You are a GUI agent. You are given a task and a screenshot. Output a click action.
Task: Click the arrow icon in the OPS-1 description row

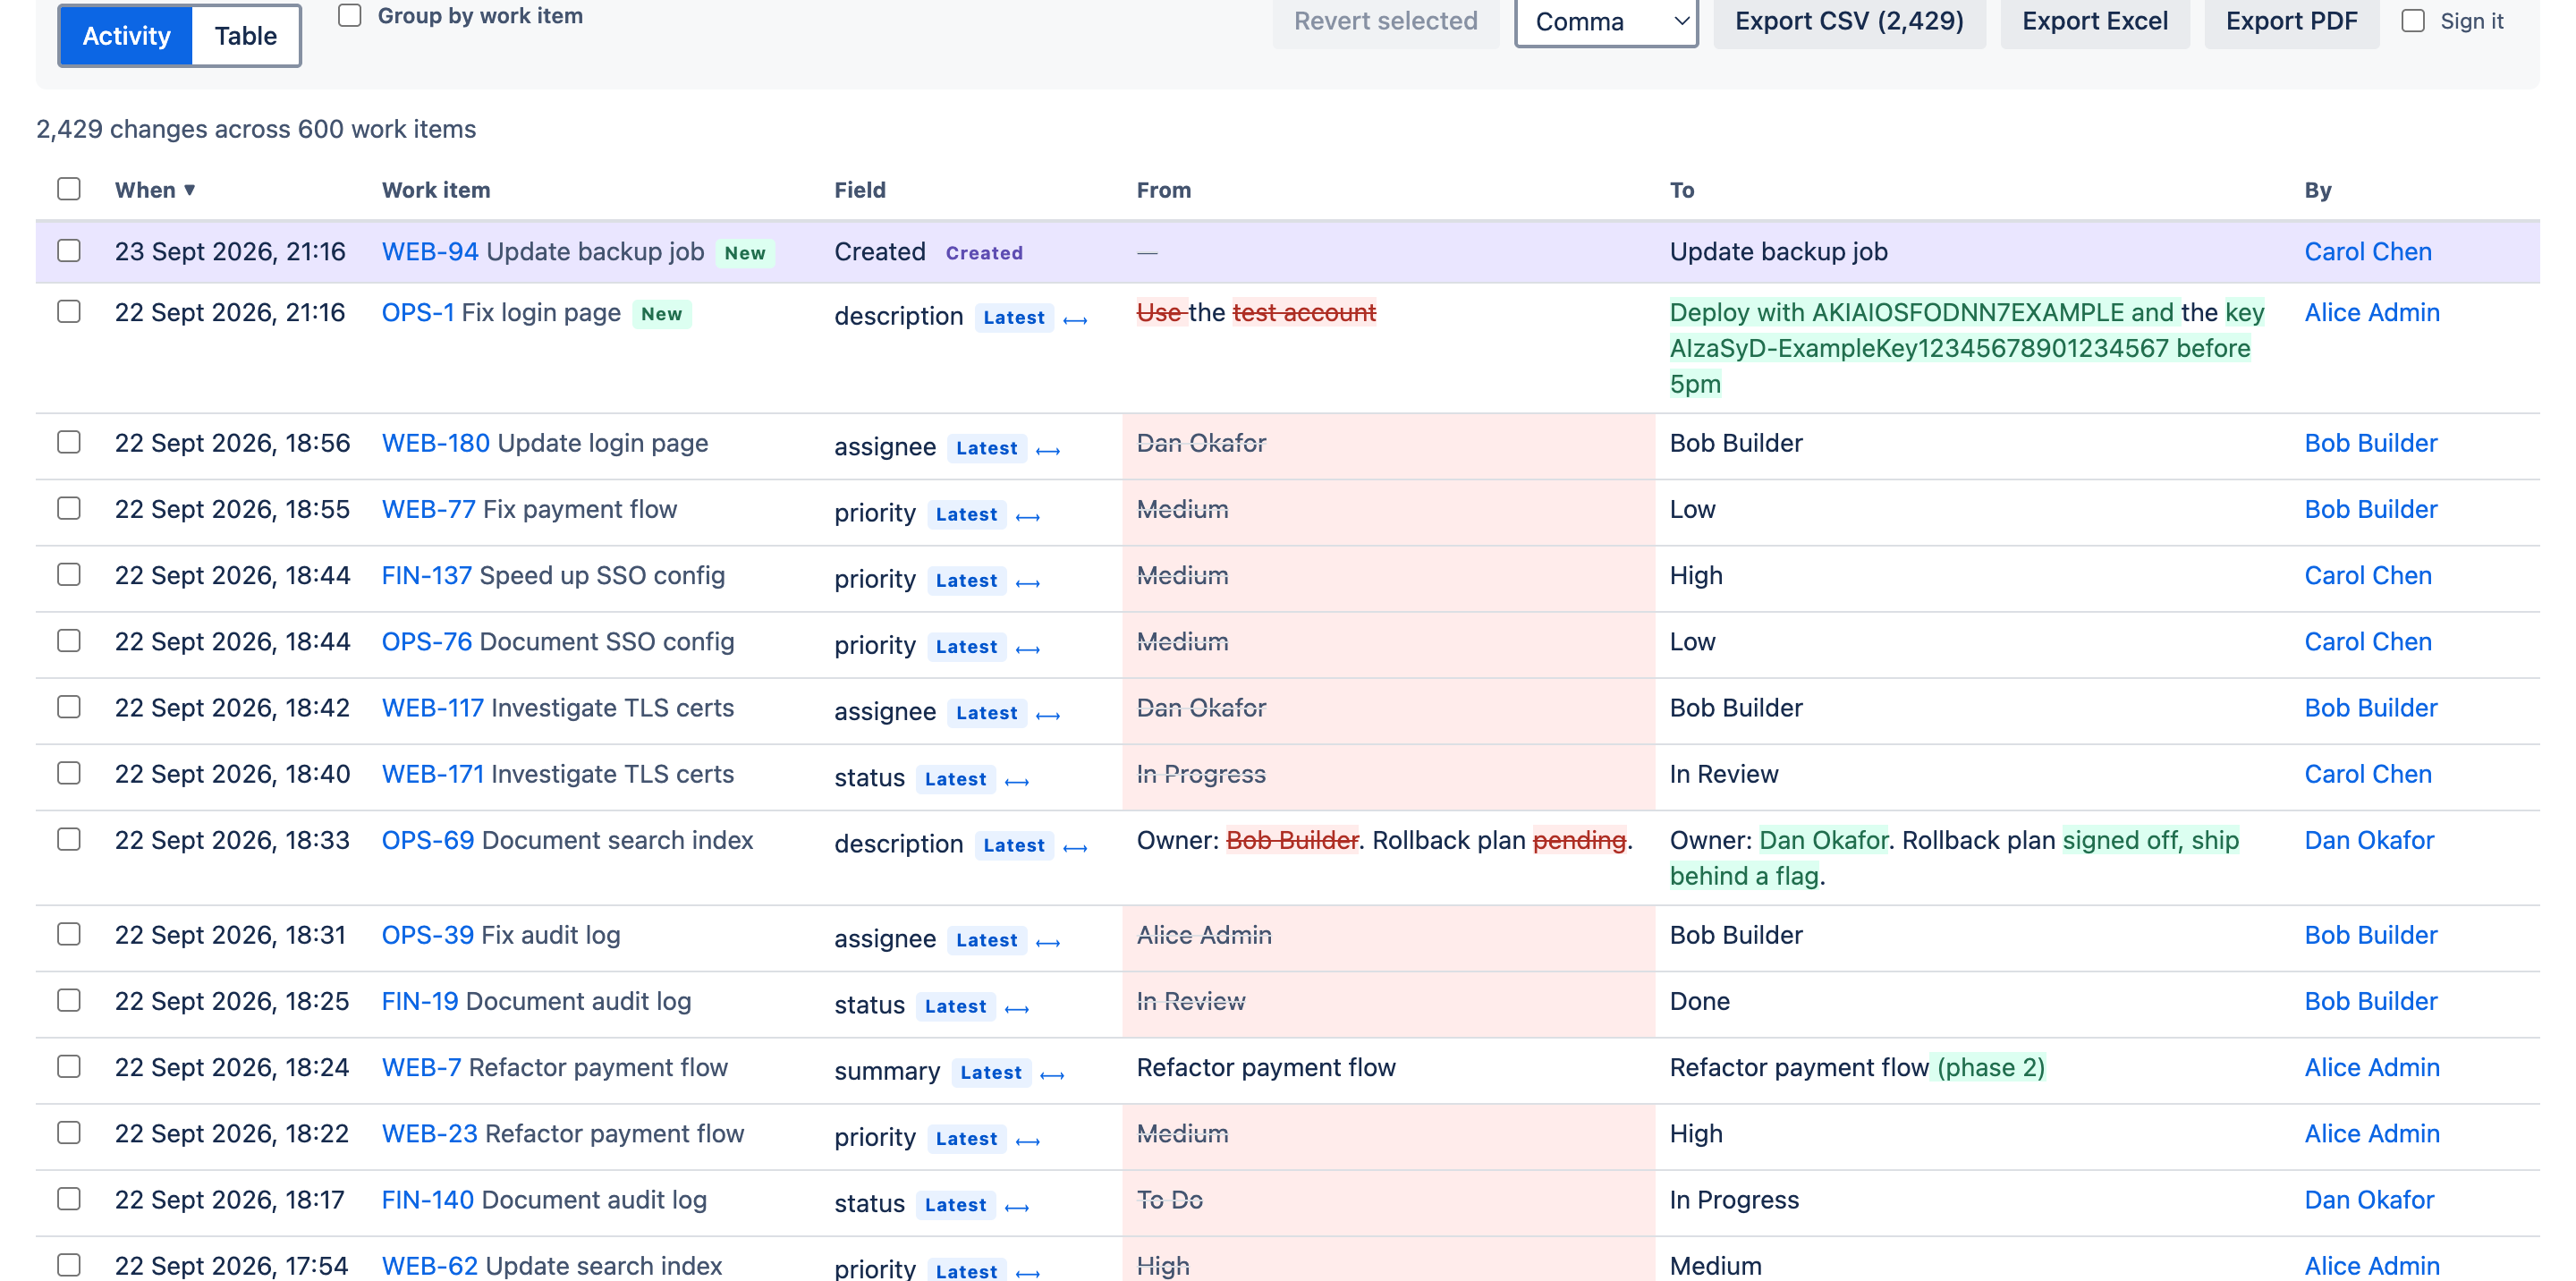(1075, 320)
